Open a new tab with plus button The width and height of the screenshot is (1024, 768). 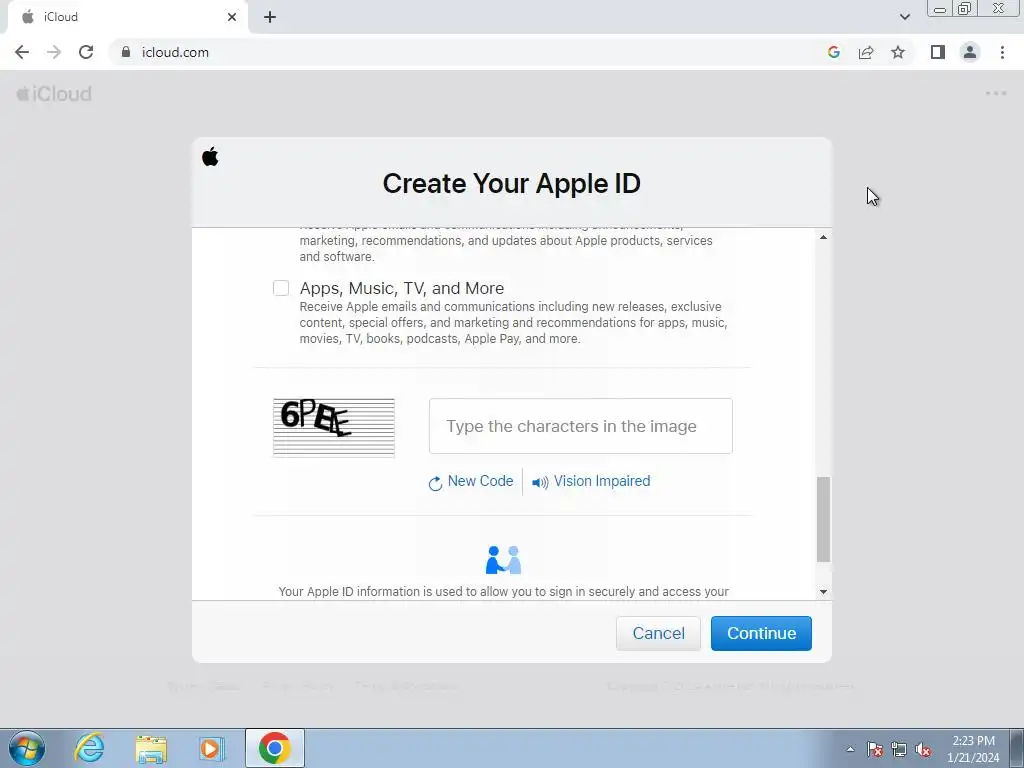pos(270,17)
